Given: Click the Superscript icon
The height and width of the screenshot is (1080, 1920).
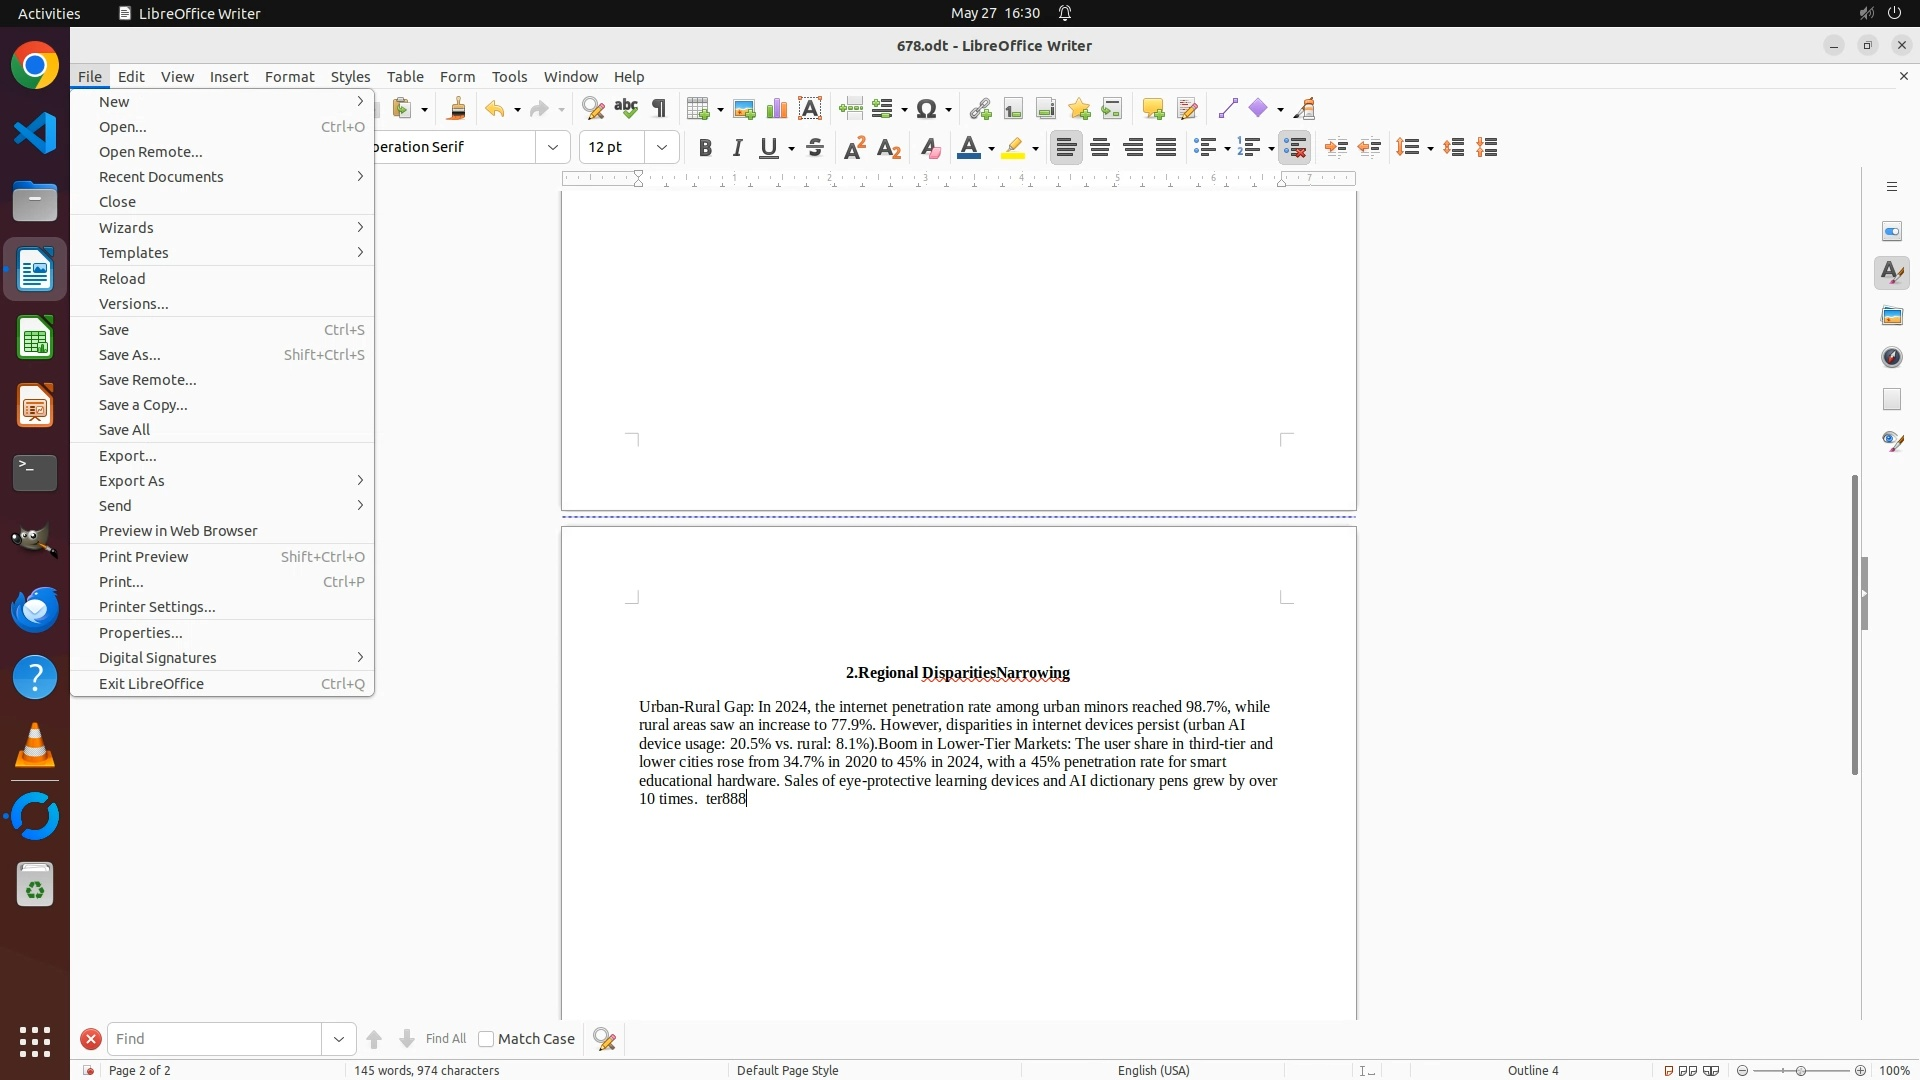Looking at the screenshot, I should 855,148.
